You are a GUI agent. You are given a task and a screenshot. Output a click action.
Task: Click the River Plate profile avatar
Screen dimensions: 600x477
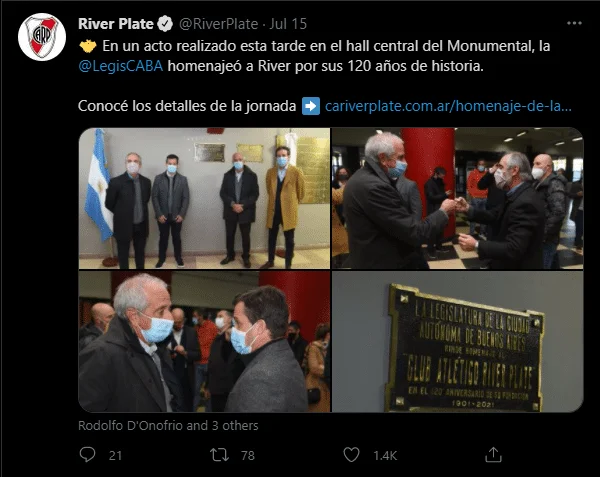tap(42, 37)
